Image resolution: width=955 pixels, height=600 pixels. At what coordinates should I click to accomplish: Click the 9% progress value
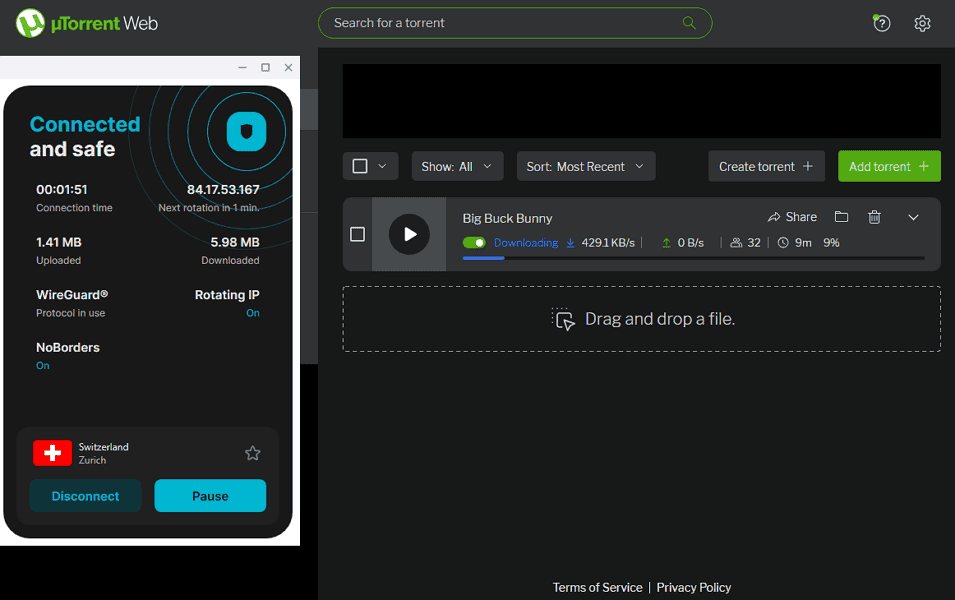pyautogui.click(x=831, y=242)
